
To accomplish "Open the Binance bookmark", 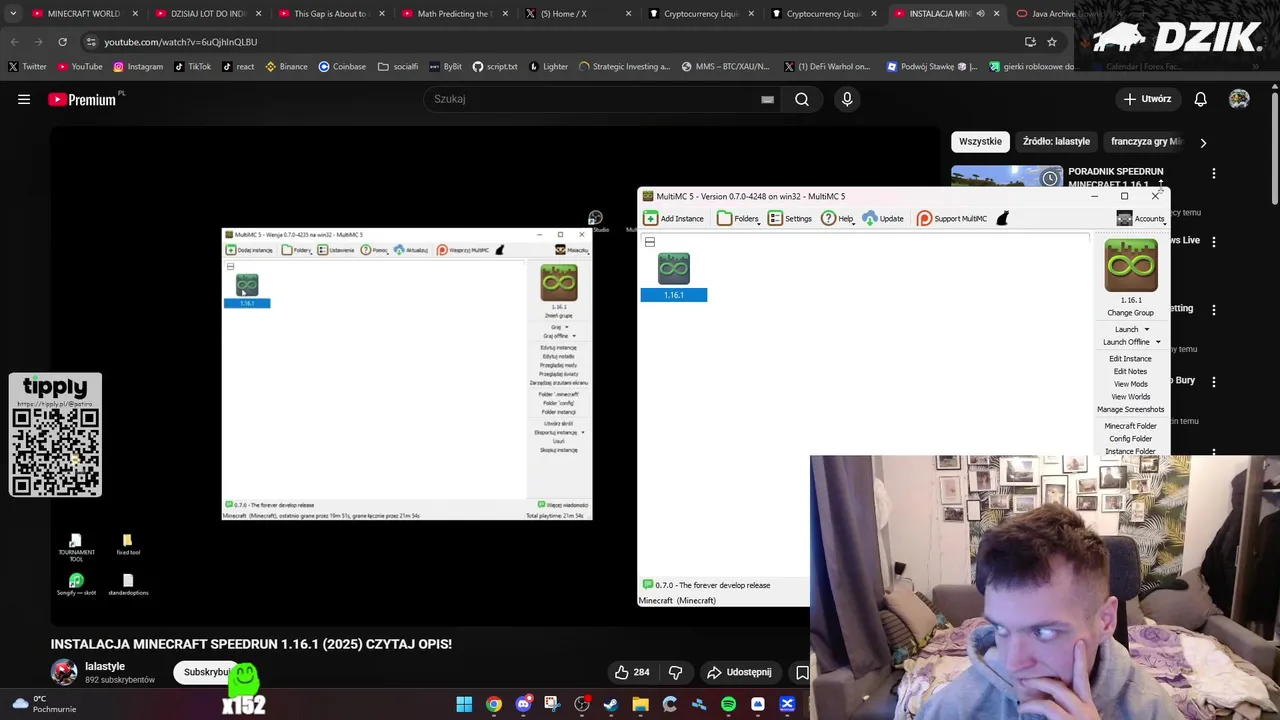I will [286, 67].
